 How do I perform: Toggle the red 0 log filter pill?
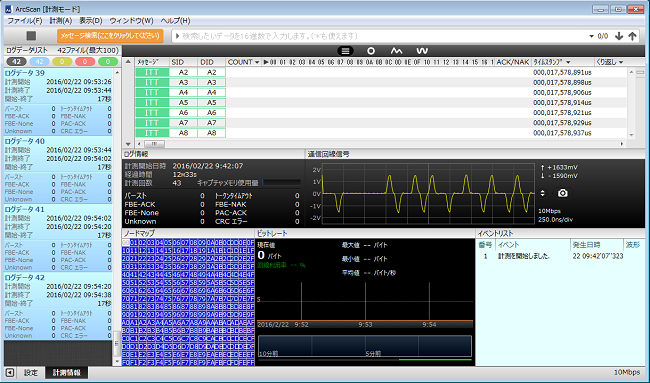(x=85, y=62)
